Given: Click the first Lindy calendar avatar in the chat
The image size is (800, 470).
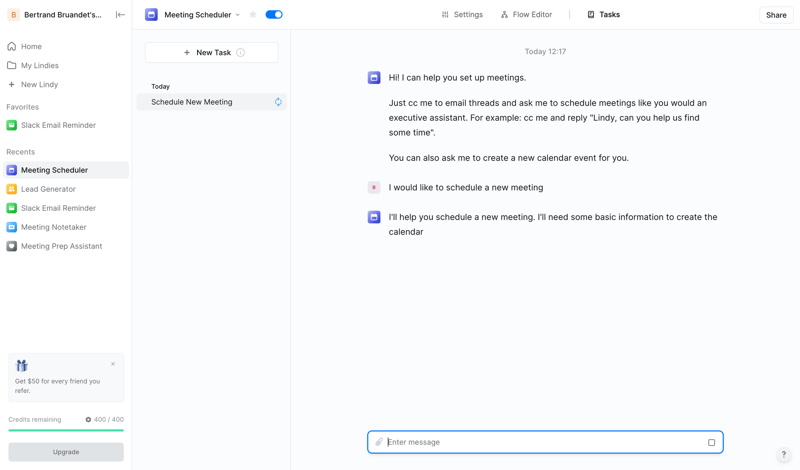Looking at the screenshot, I should click(374, 78).
